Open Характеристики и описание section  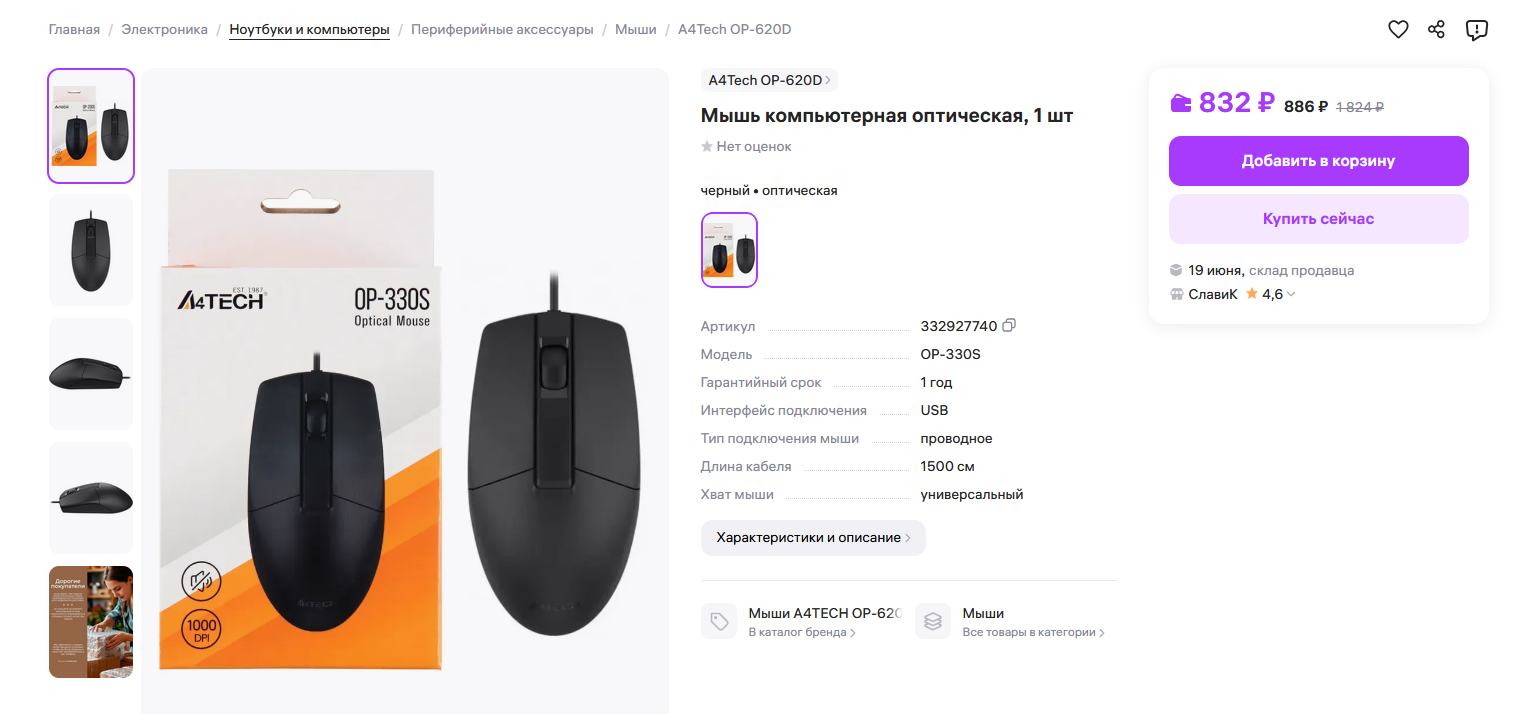813,538
